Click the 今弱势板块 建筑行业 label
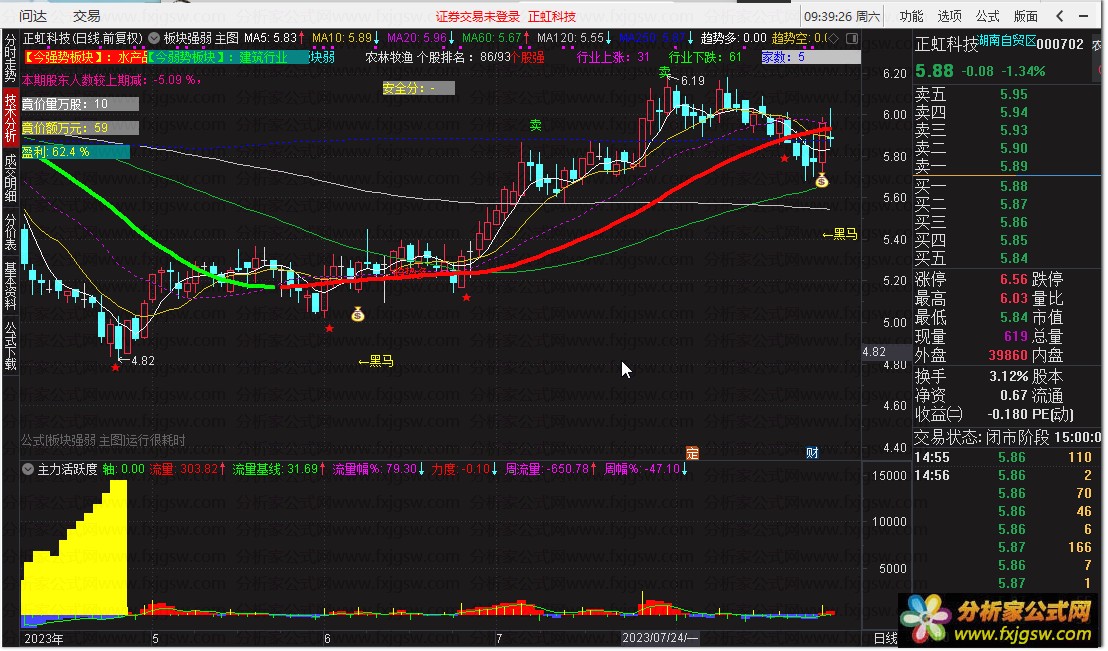The width and height of the screenshot is (1108, 651). point(229,57)
